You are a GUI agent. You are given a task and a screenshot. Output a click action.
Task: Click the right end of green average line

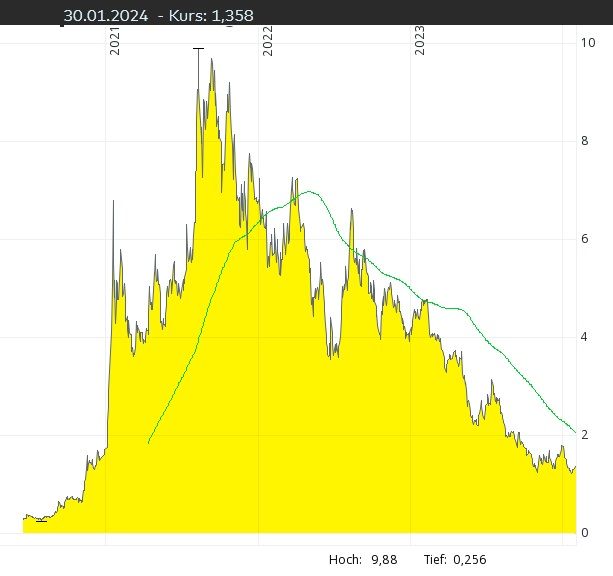(x=575, y=432)
